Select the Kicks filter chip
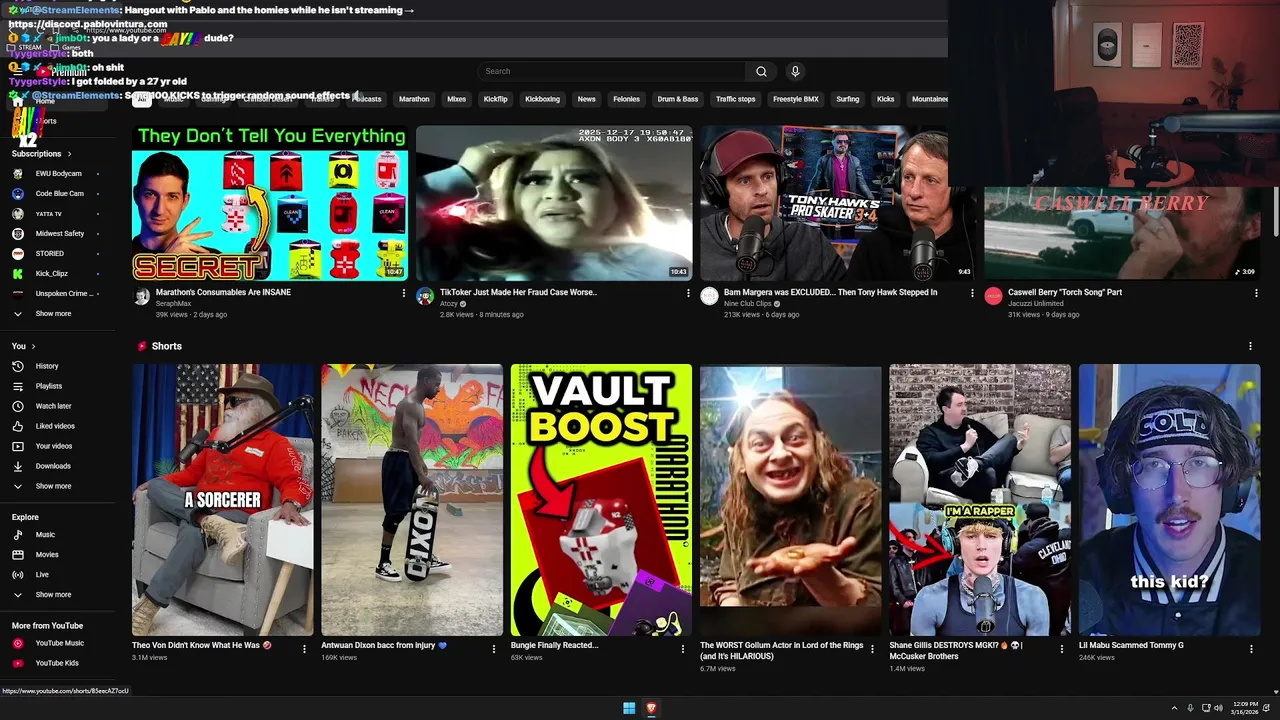 [x=885, y=99]
